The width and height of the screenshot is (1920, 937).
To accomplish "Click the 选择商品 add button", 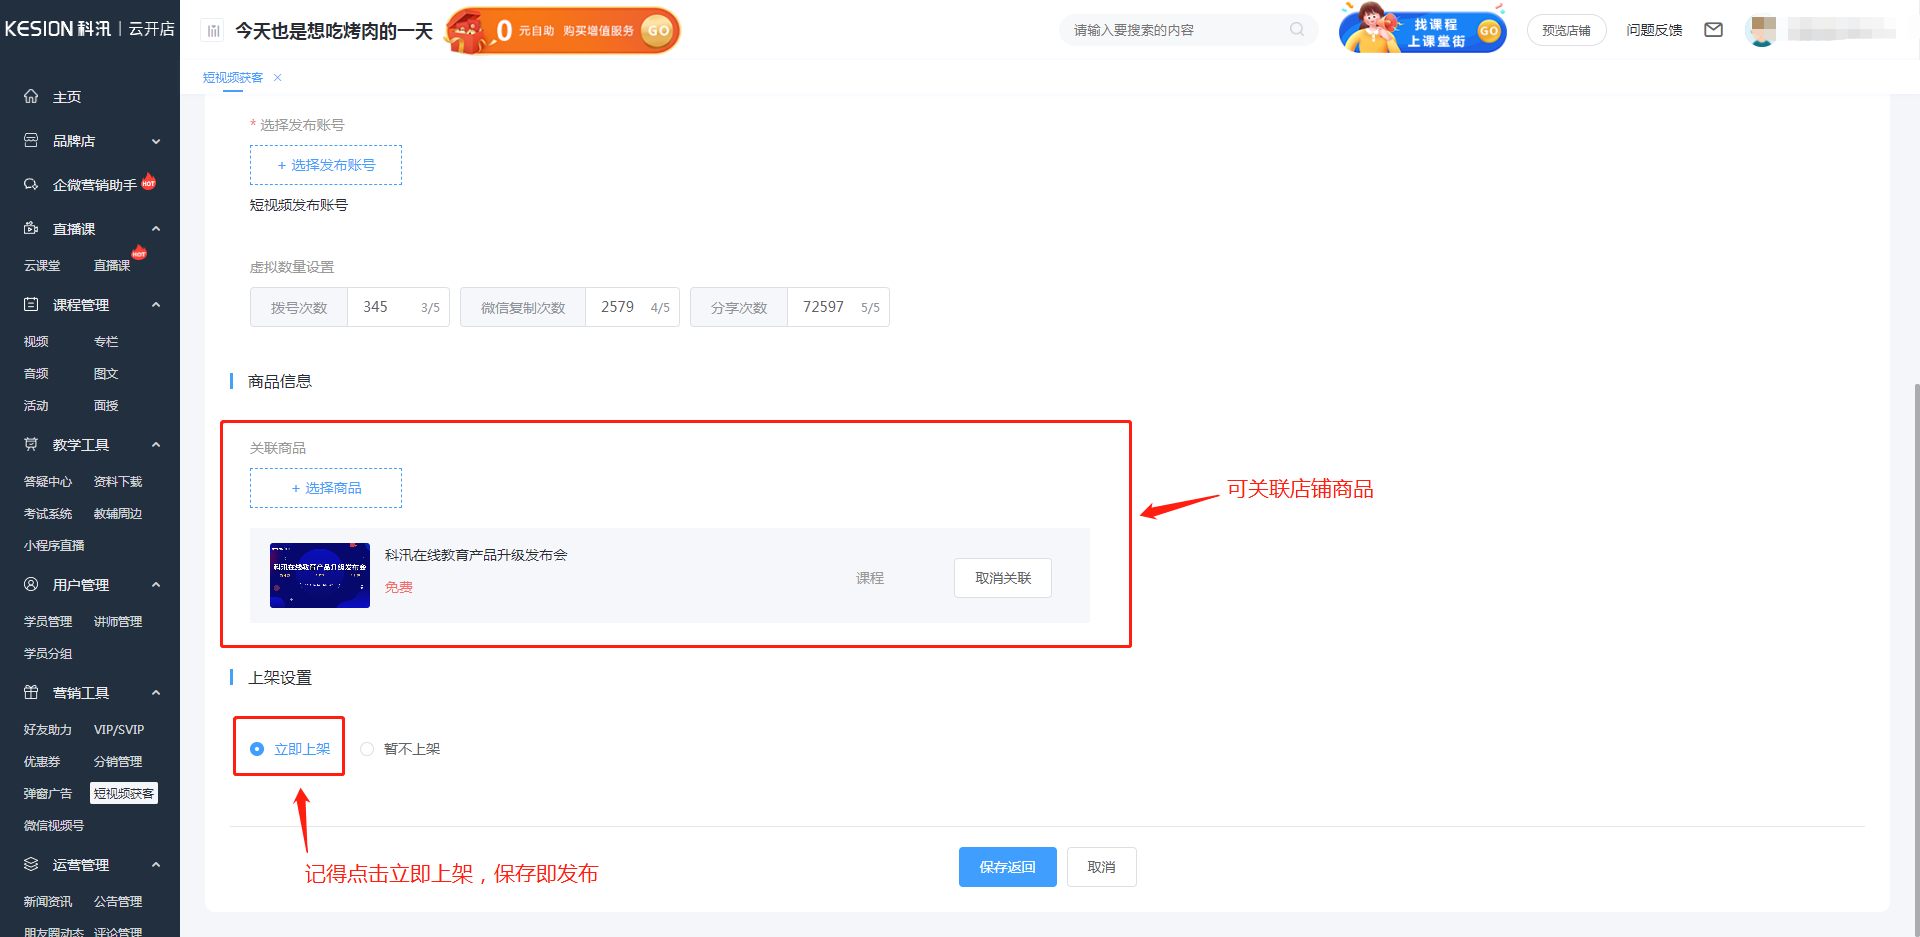I will (x=326, y=488).
